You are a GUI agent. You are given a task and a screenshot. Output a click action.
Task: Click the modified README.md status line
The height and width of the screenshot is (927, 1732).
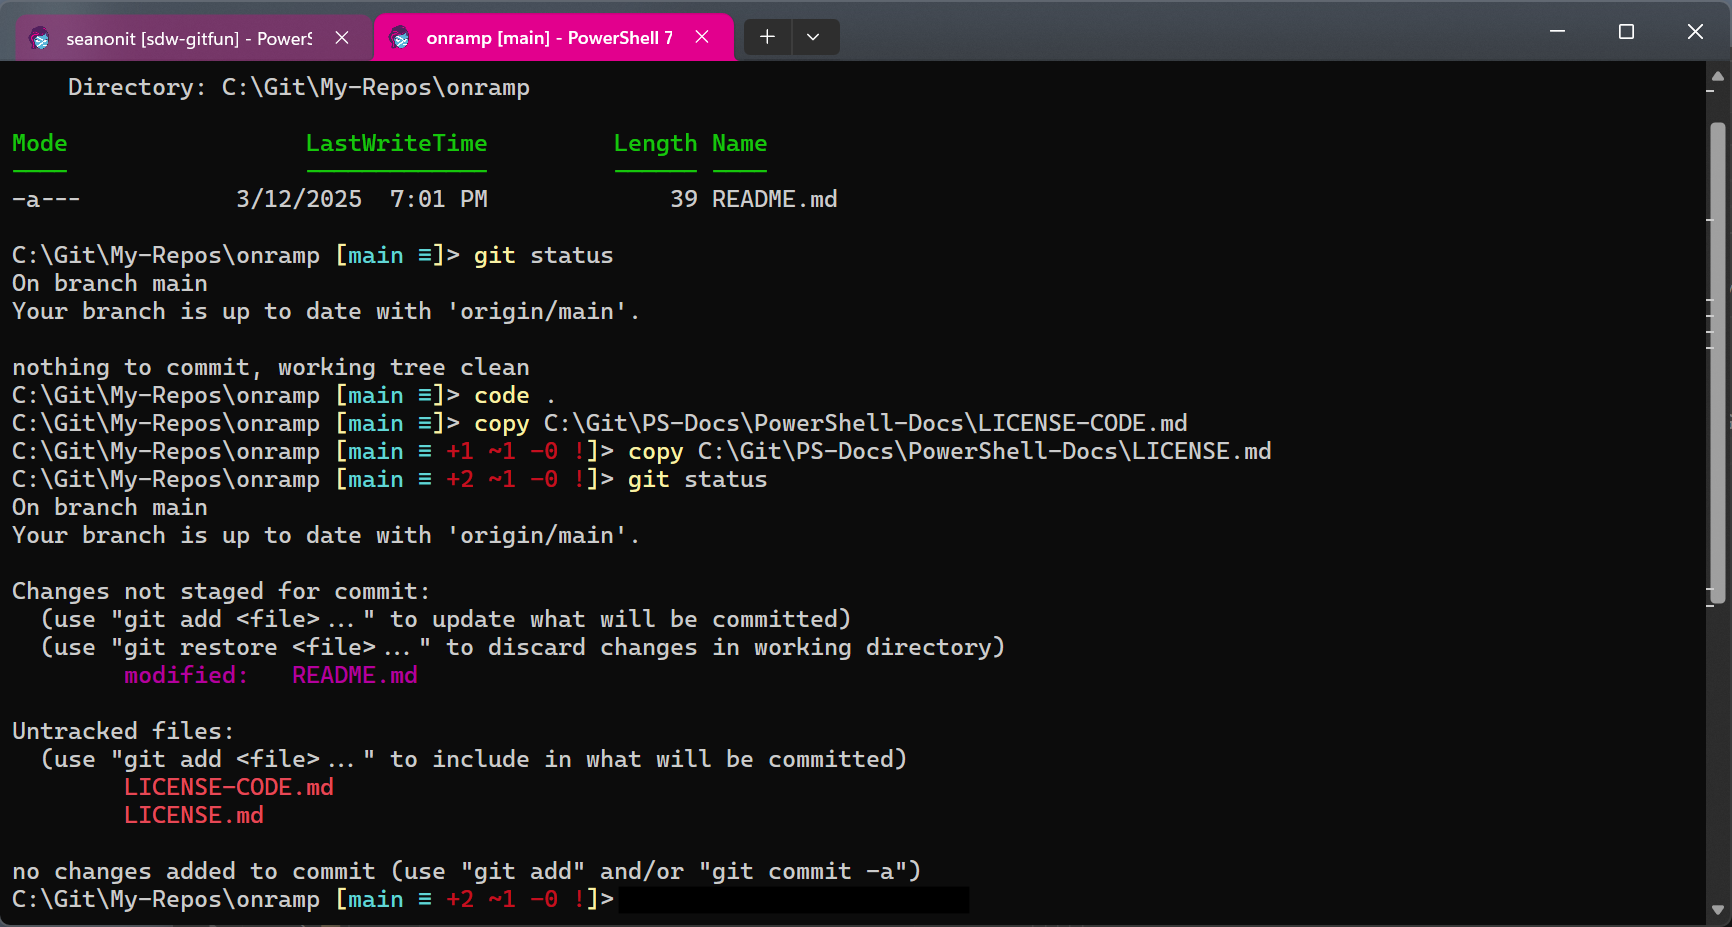tap(270, 675)
